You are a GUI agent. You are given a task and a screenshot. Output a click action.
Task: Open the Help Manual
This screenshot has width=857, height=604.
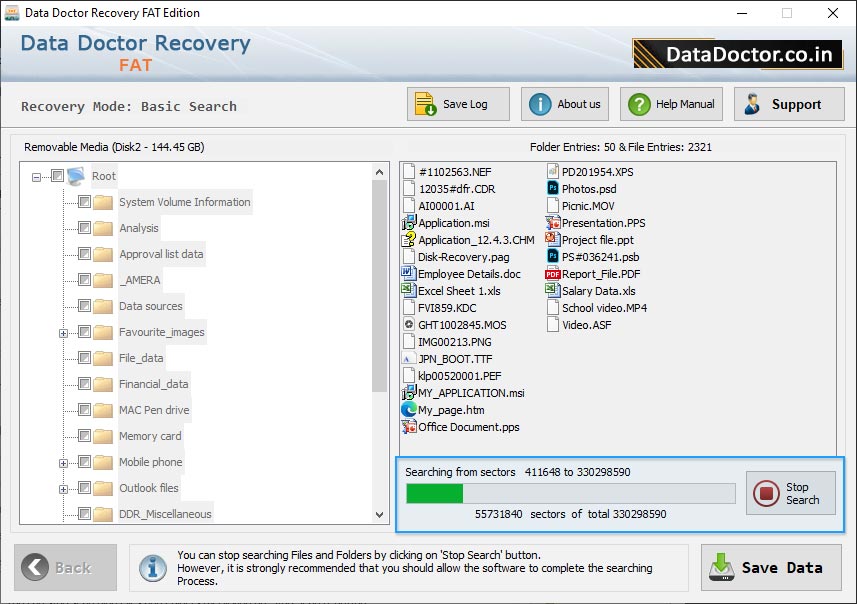pos(670,104)
